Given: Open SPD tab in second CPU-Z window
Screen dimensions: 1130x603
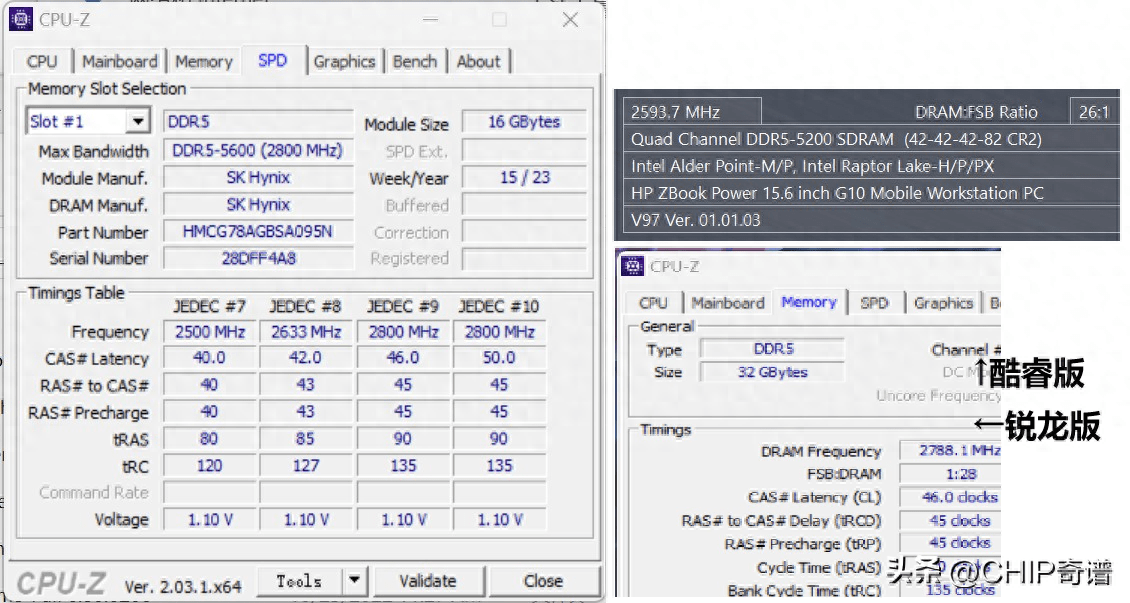Looking at the screenshot, I should 874,303.
